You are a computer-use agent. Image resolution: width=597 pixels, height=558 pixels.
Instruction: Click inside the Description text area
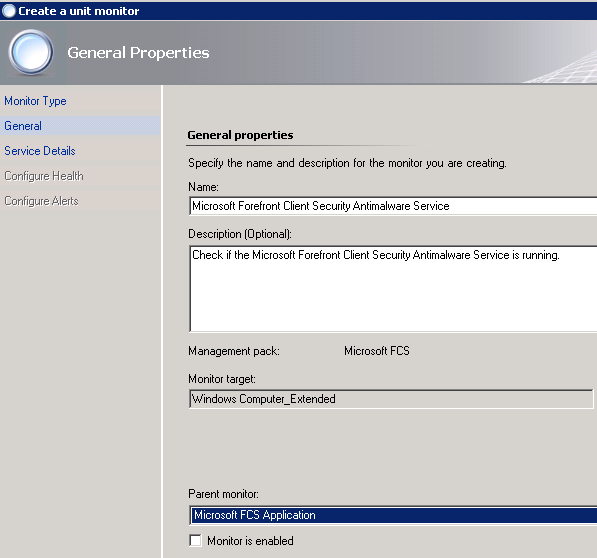pos(393,289)
